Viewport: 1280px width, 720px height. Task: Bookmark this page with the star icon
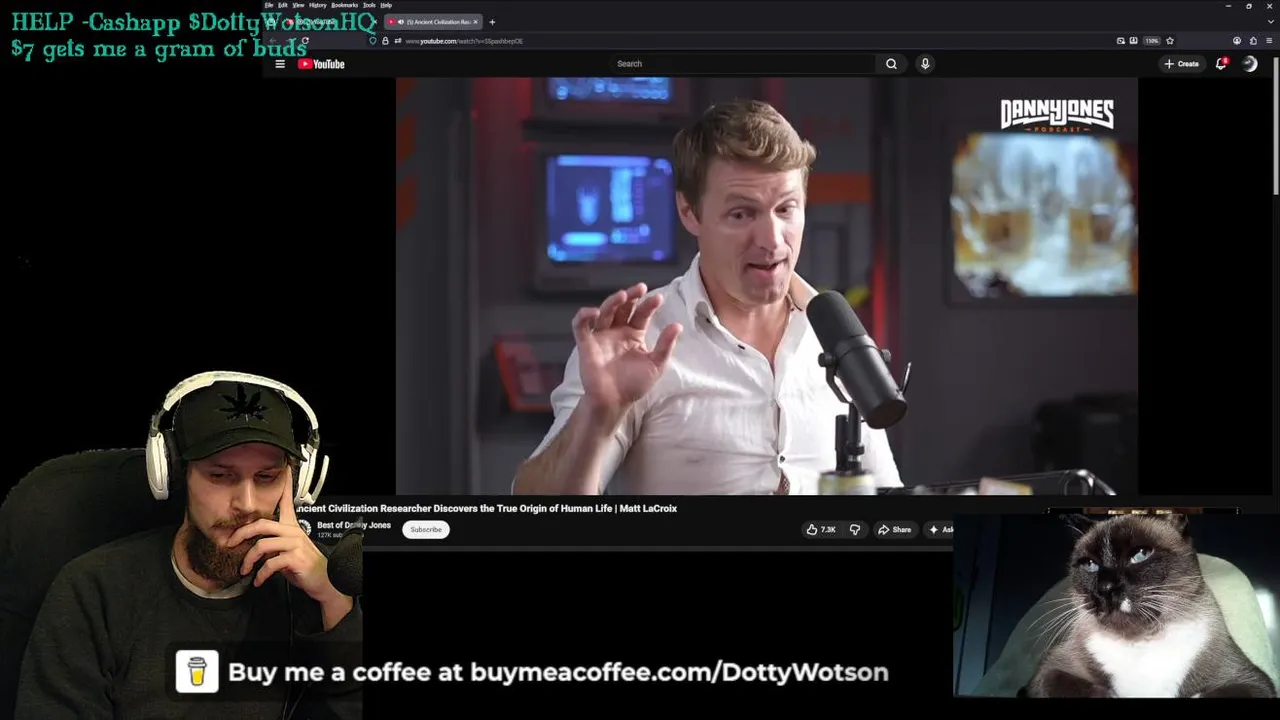[1170, 41]
